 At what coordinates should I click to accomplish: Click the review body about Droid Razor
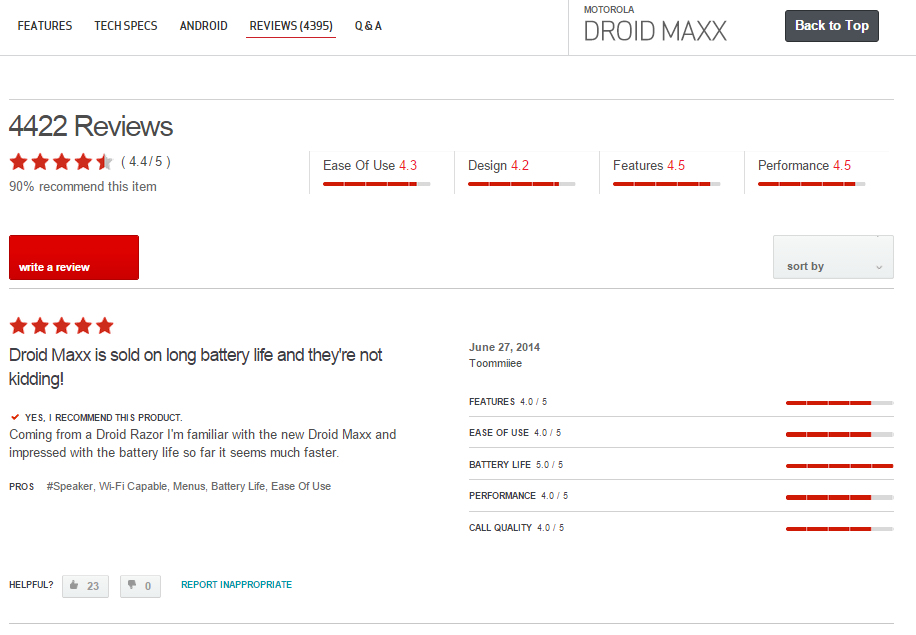tap(203, 443)
